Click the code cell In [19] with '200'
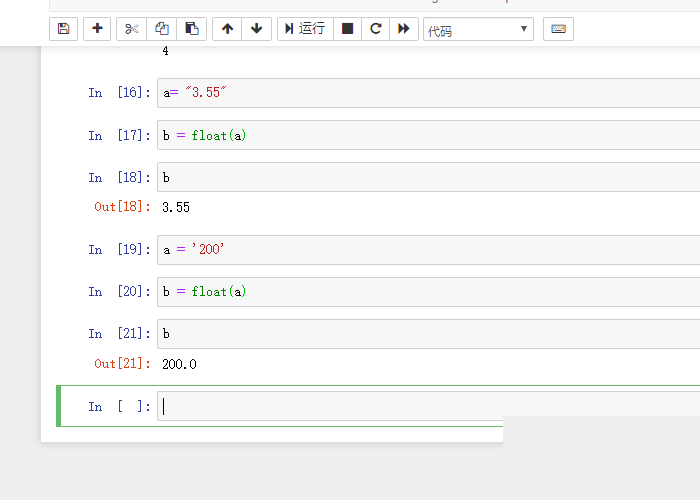700x500 pixels. [x=429, y=250]
